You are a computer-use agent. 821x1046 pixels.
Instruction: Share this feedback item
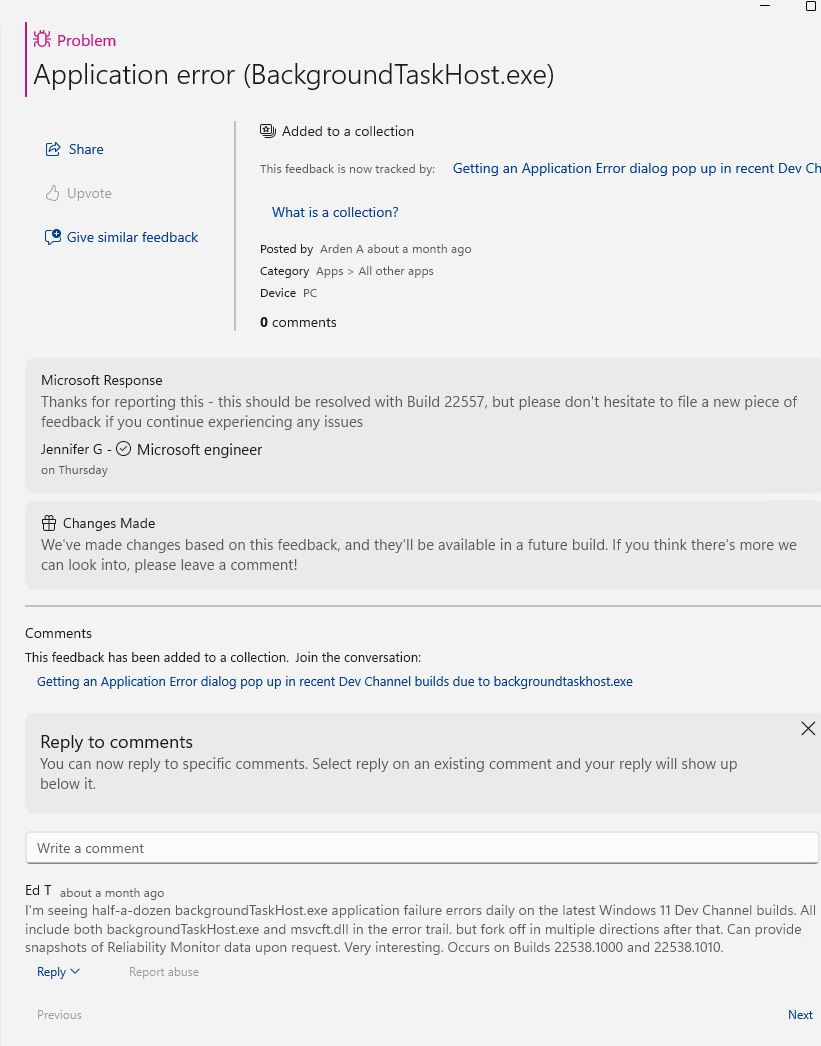click(75, 149)
